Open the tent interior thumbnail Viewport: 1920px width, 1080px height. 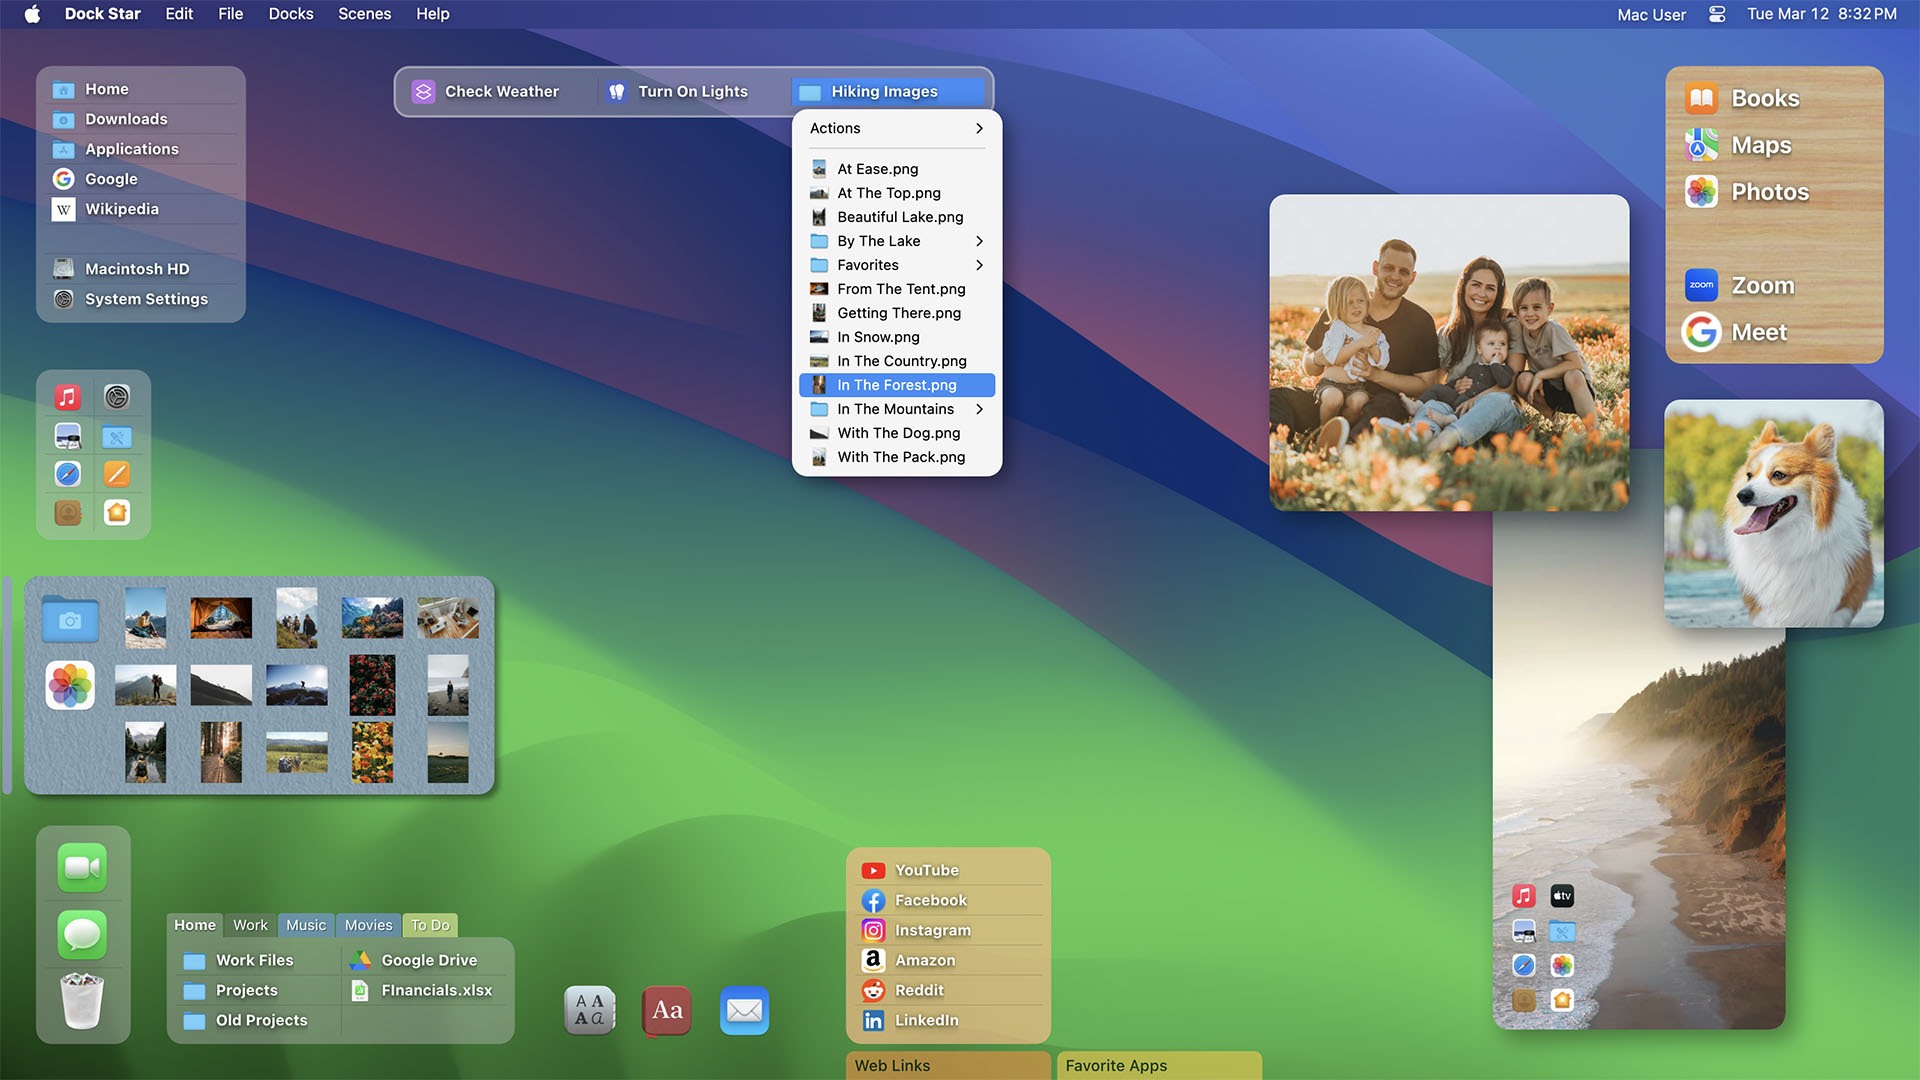pyautogui.click(x=221, y=618)
